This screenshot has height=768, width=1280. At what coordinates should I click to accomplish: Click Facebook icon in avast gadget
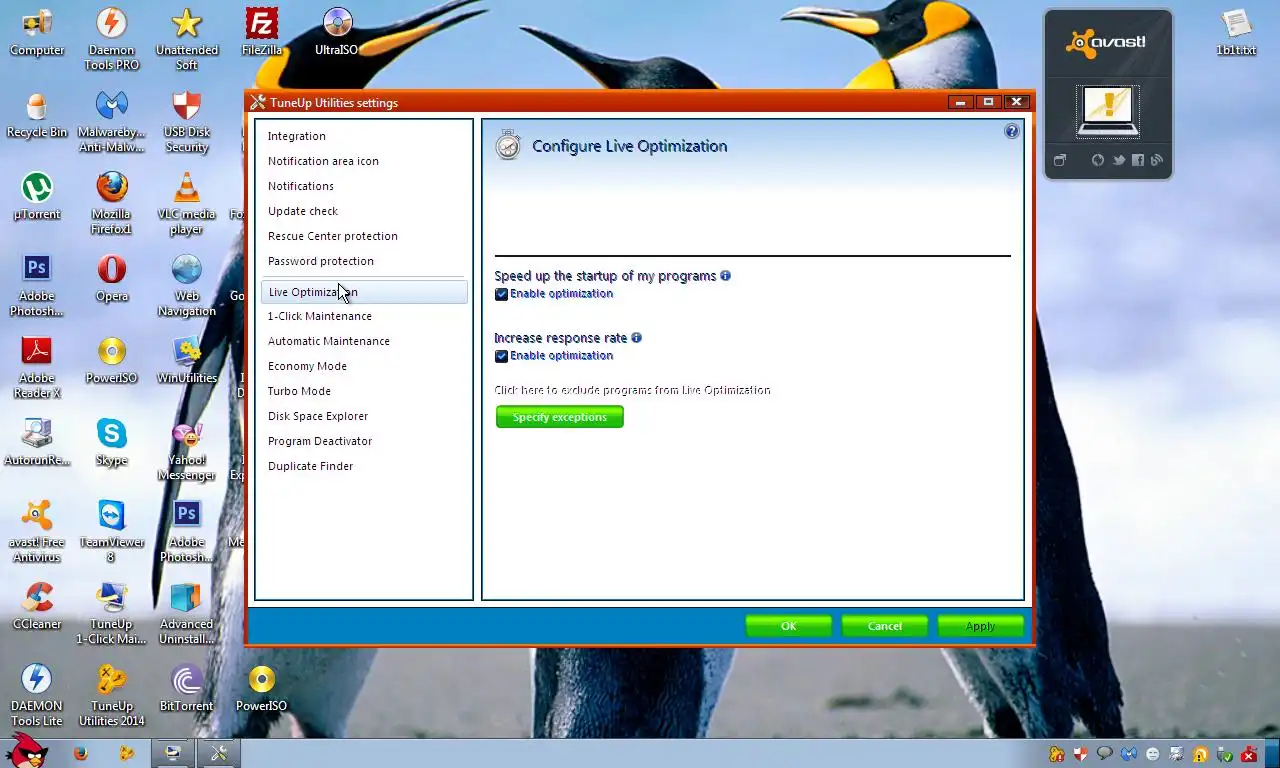click(1138, 160)
